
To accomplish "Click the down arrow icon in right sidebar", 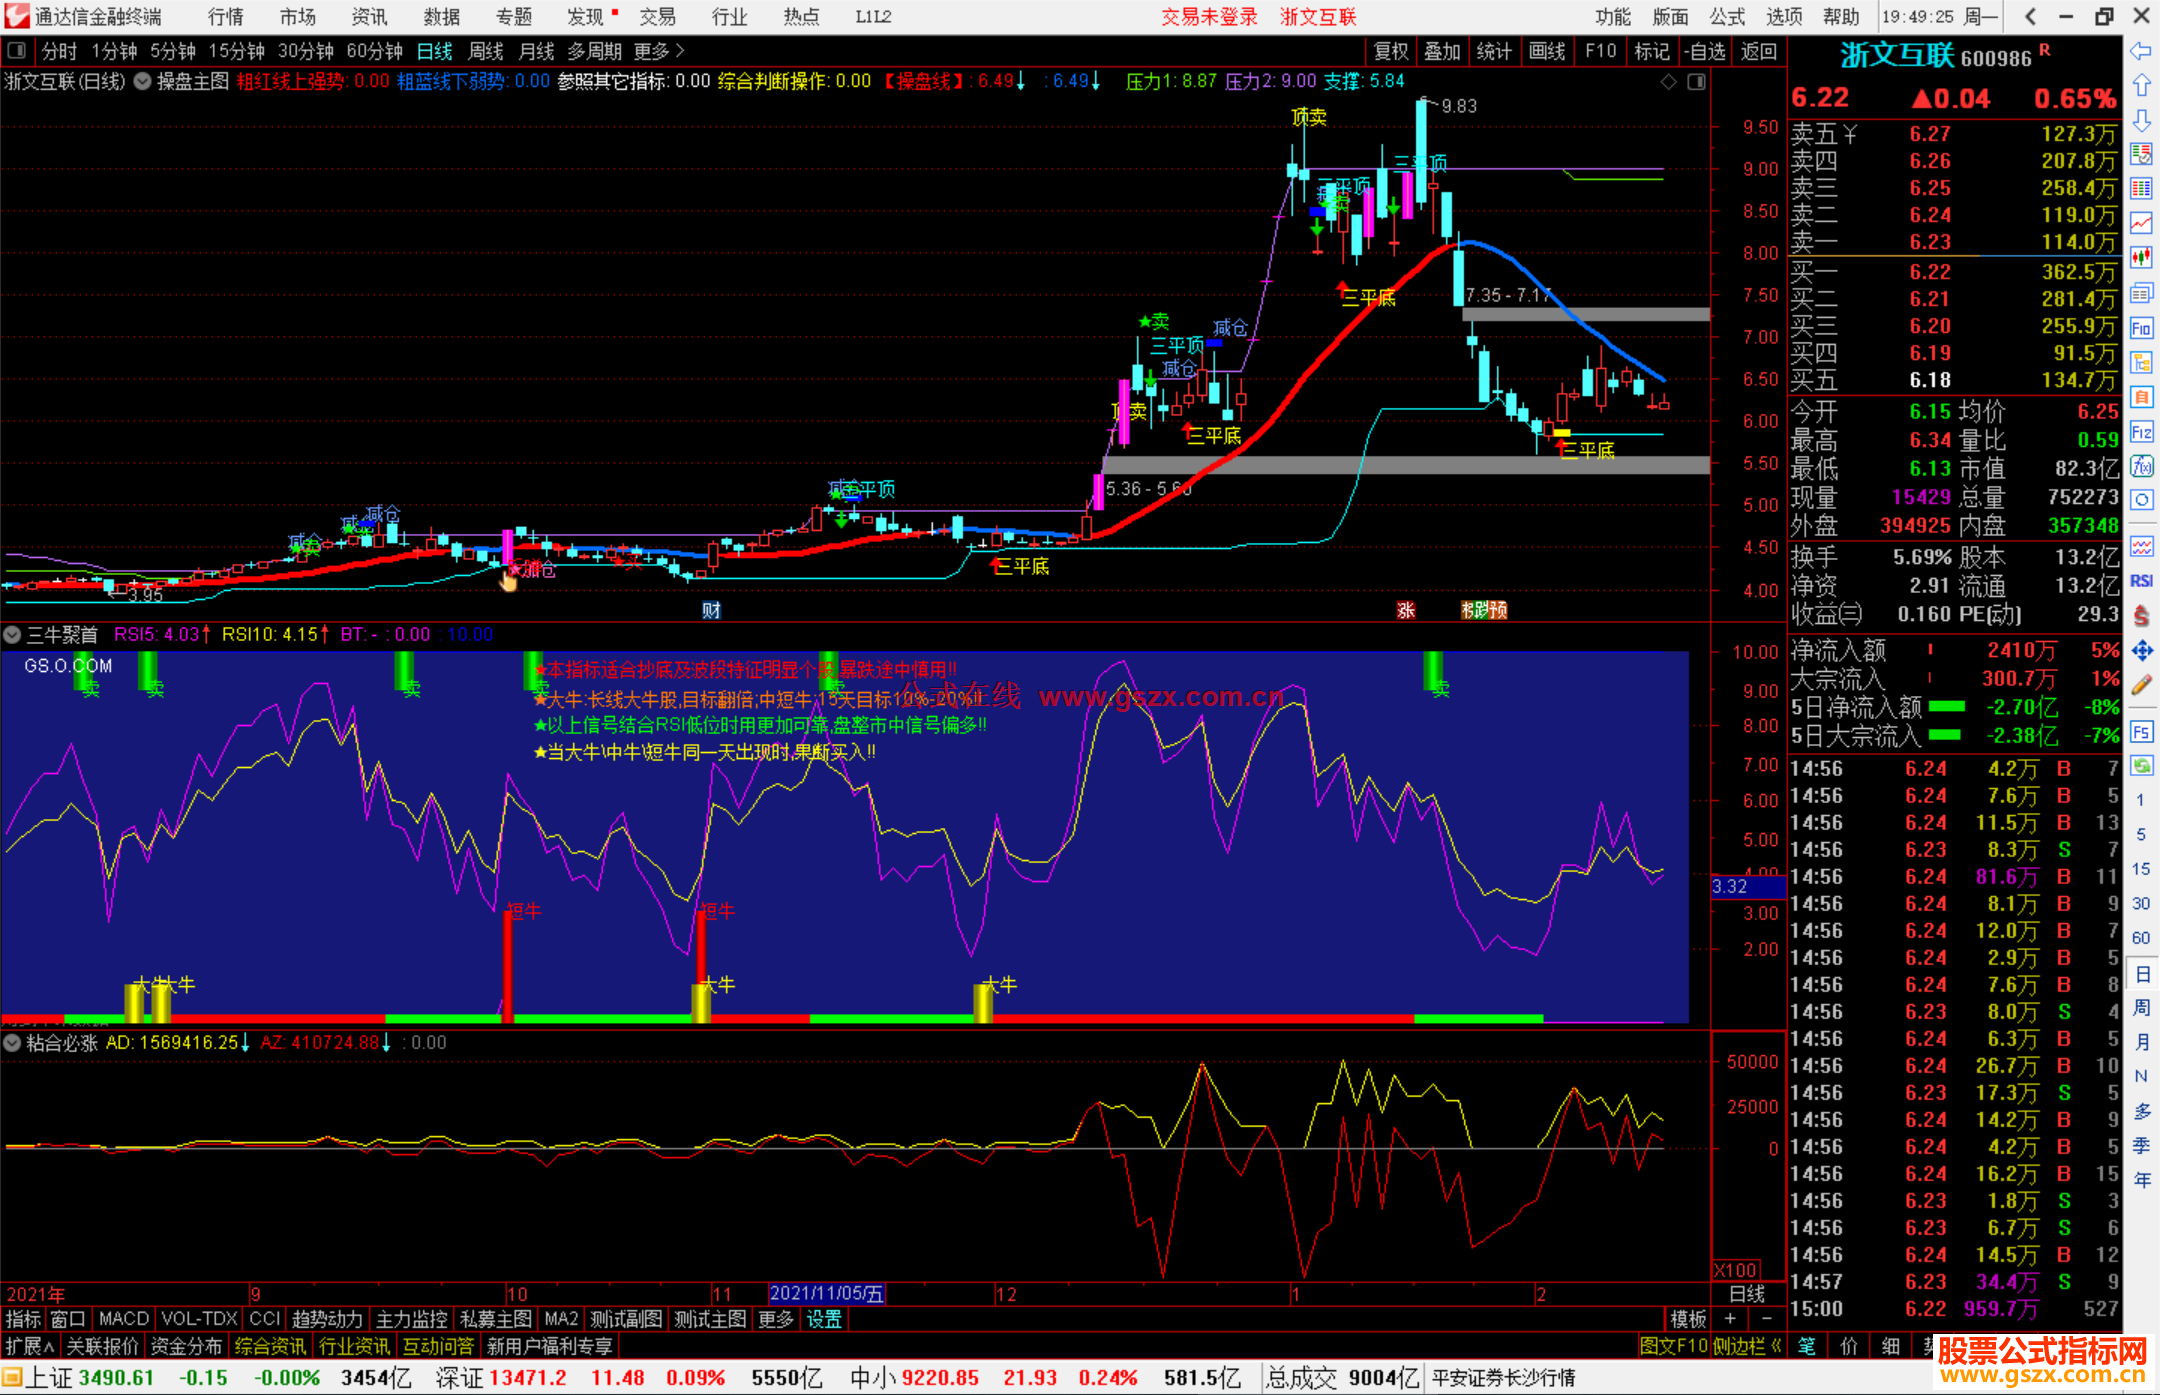I will click(x=2141, y=120).
